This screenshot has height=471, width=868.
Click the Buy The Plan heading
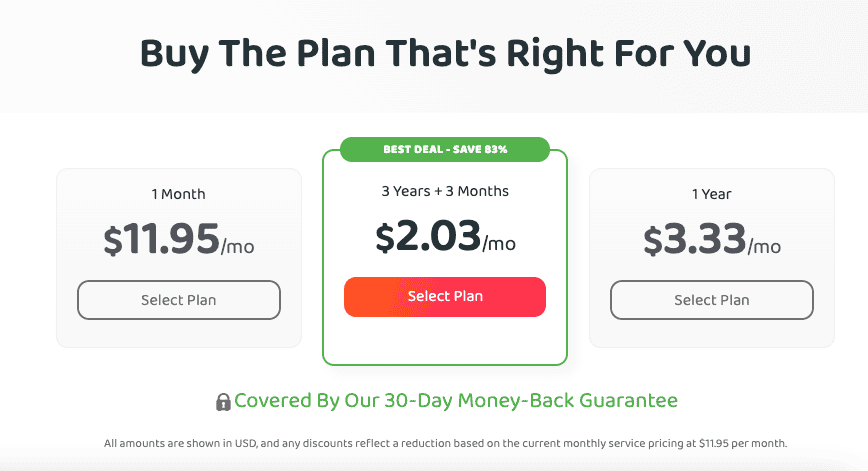445,54
